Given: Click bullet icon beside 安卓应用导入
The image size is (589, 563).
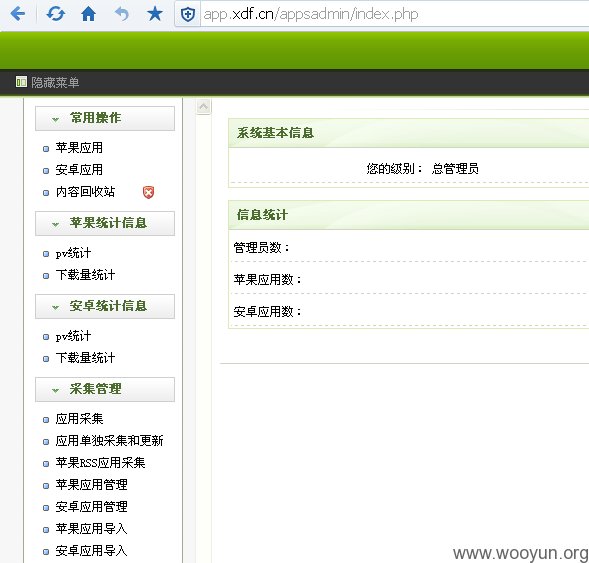Looking at the screenshot, I should click(x=46, y=552).
